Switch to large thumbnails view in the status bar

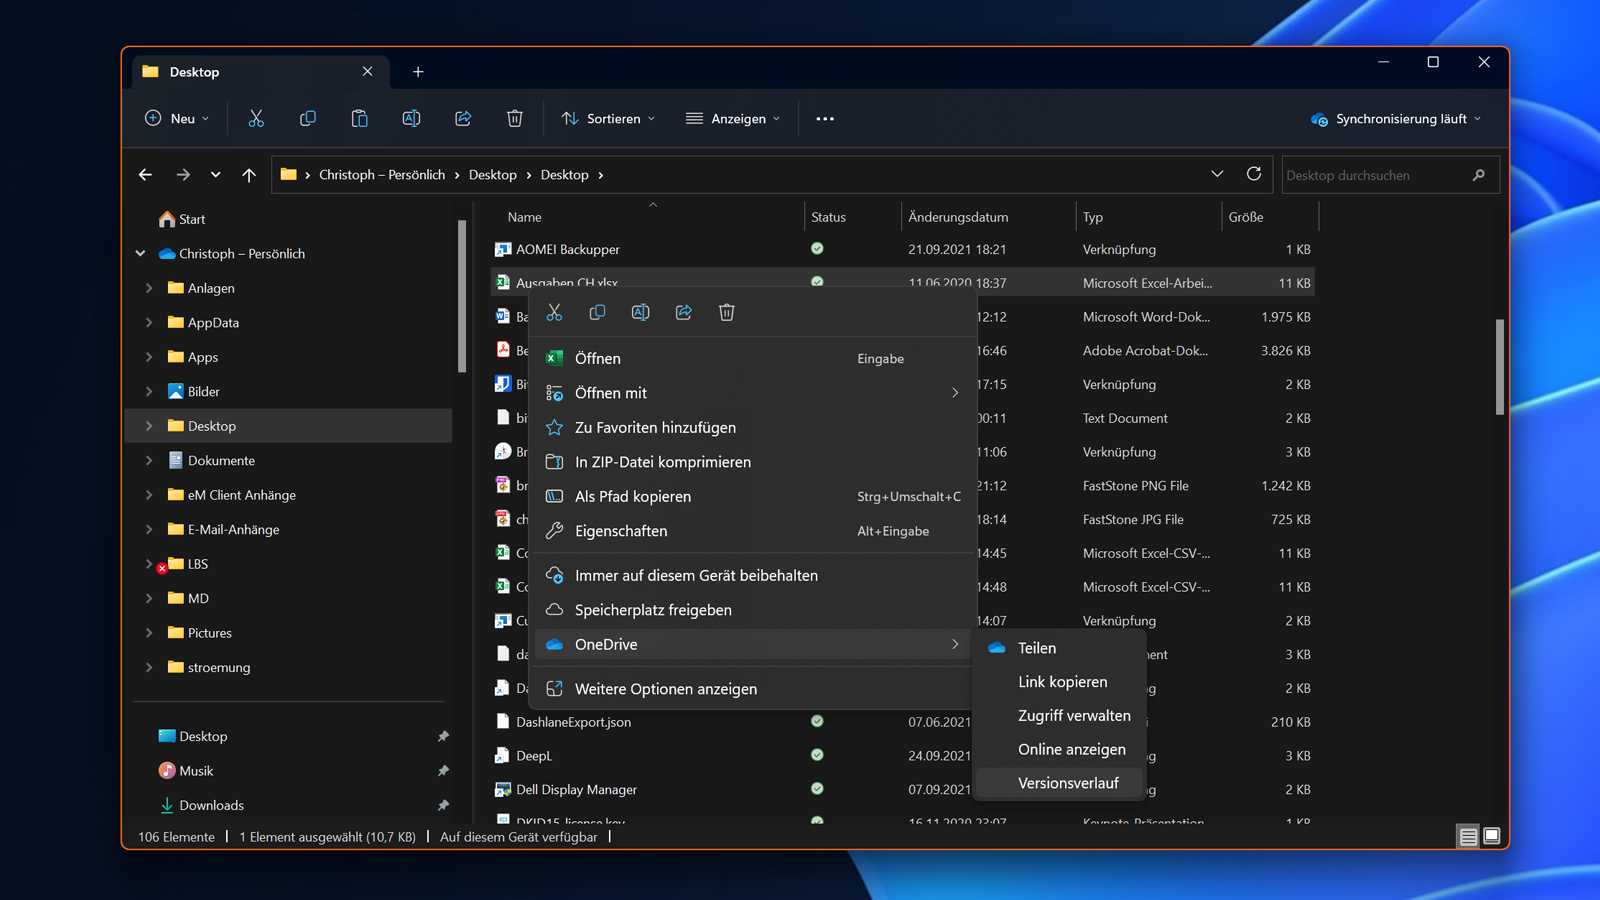coord(1491,837)
